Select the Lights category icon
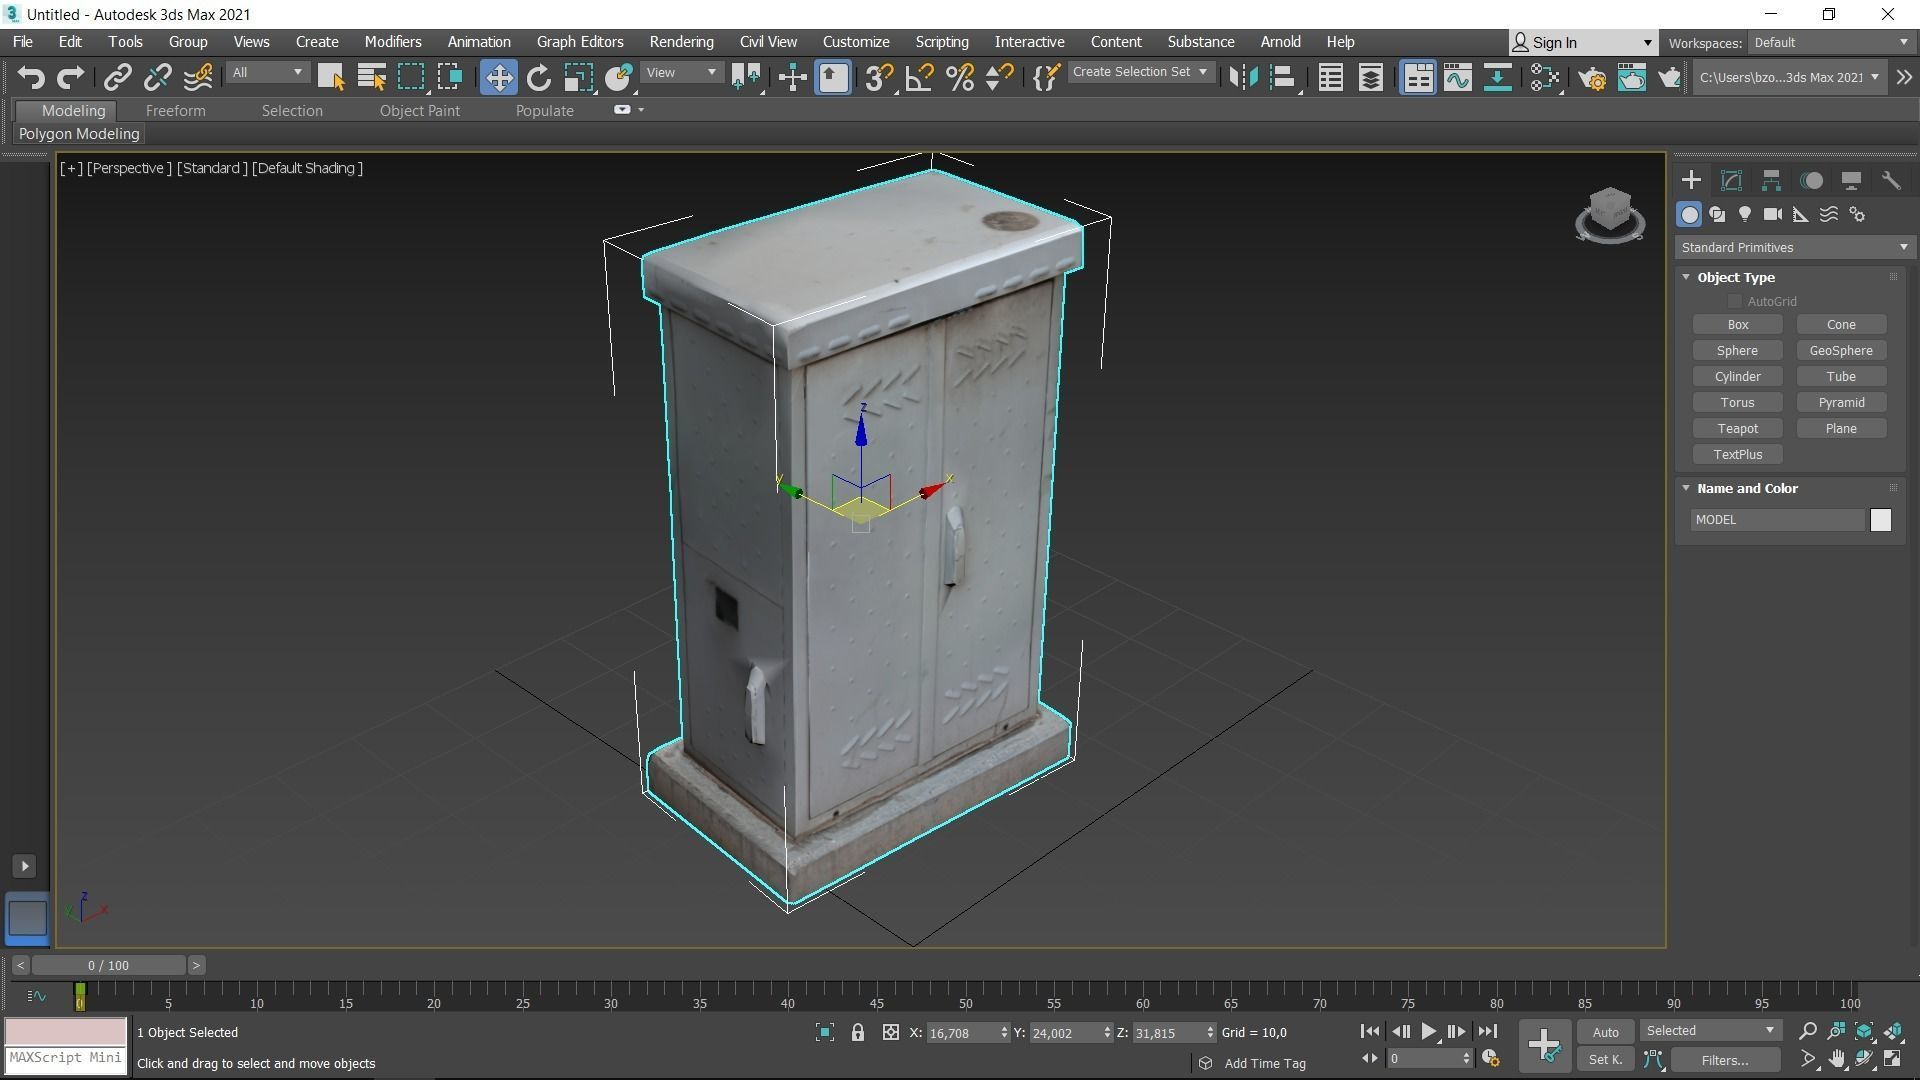This screenshot has height=1080, width=1920. point(1745,214)
